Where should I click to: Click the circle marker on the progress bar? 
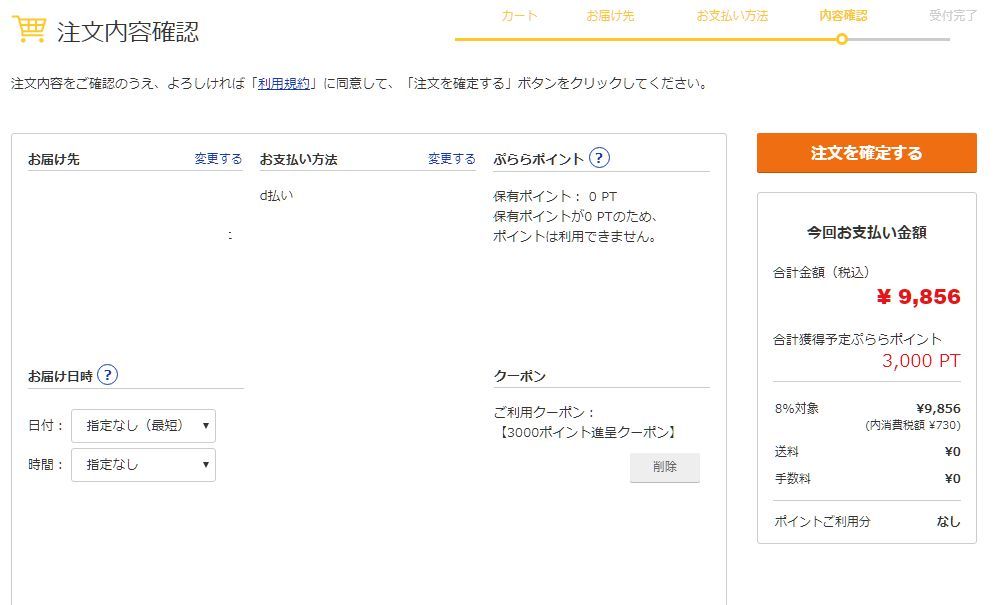[842, 39]
